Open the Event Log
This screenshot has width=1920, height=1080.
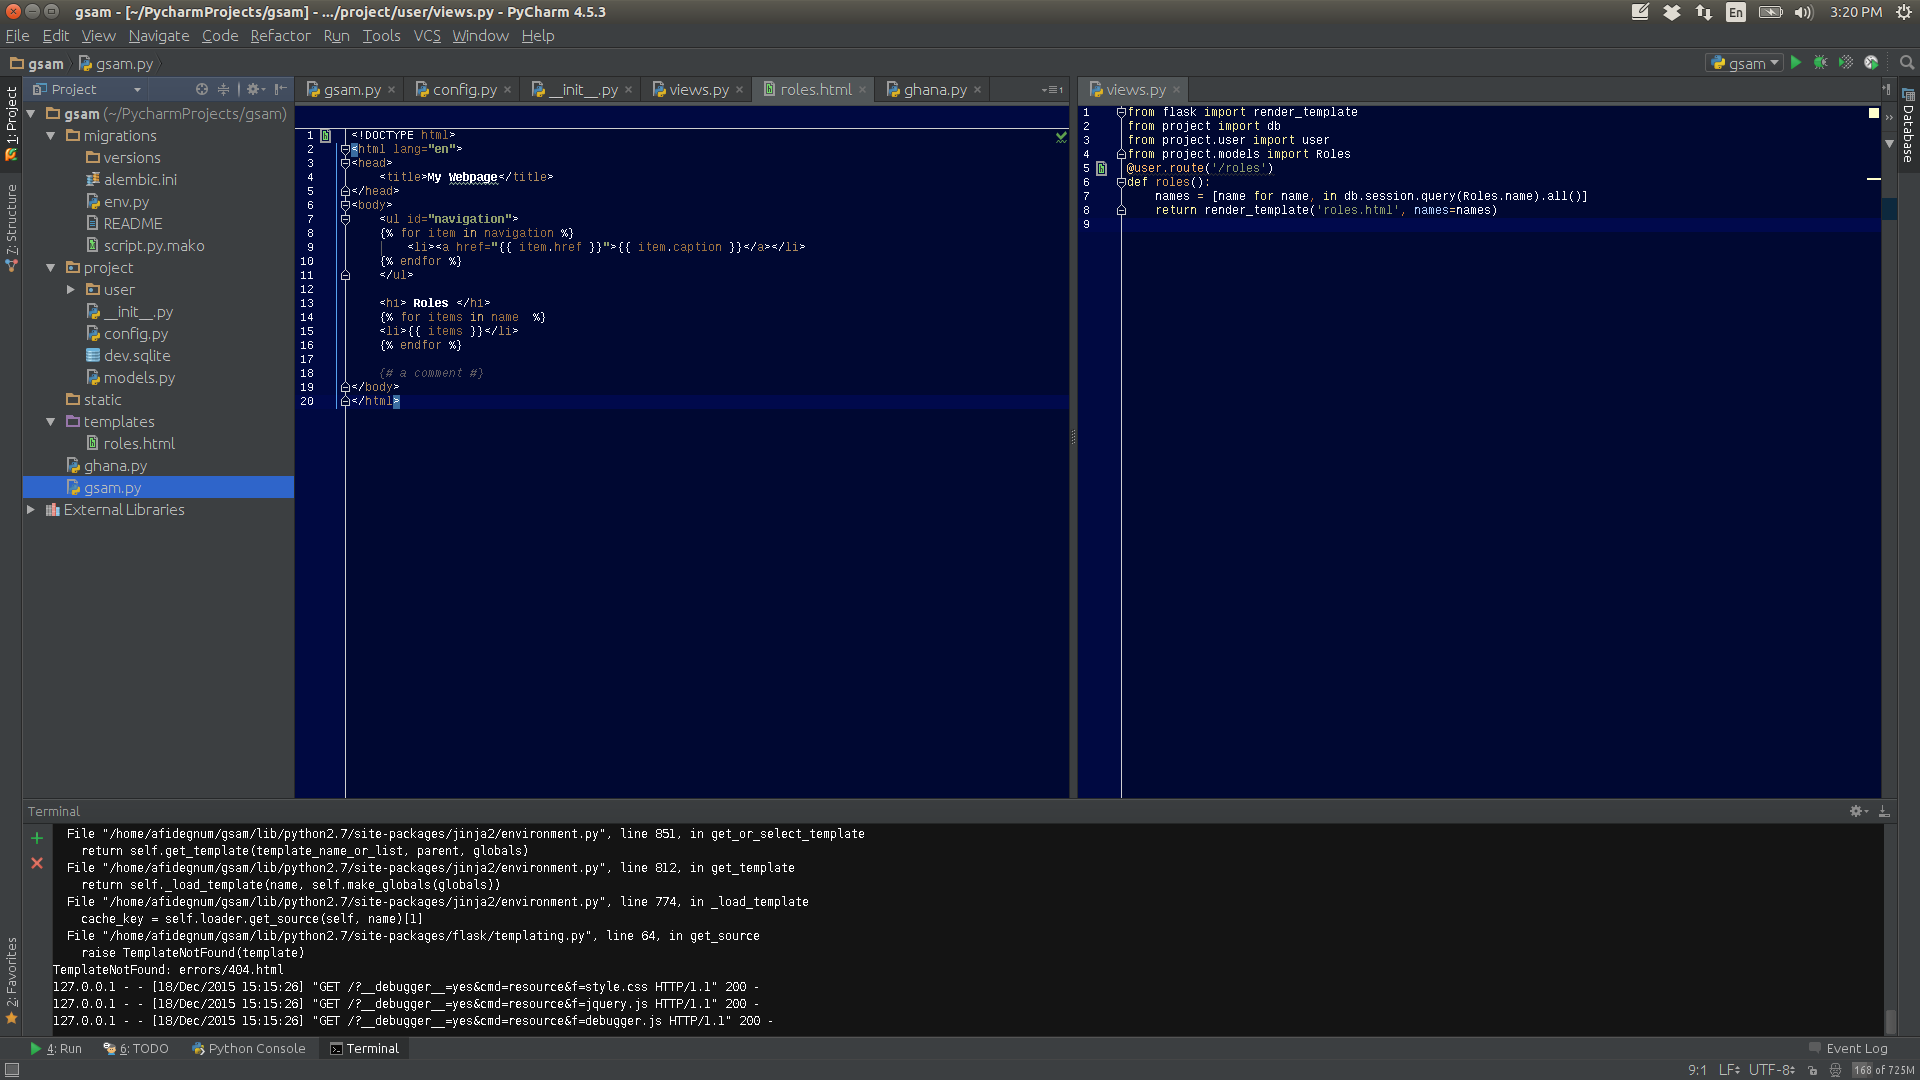pos(1848,1048)
